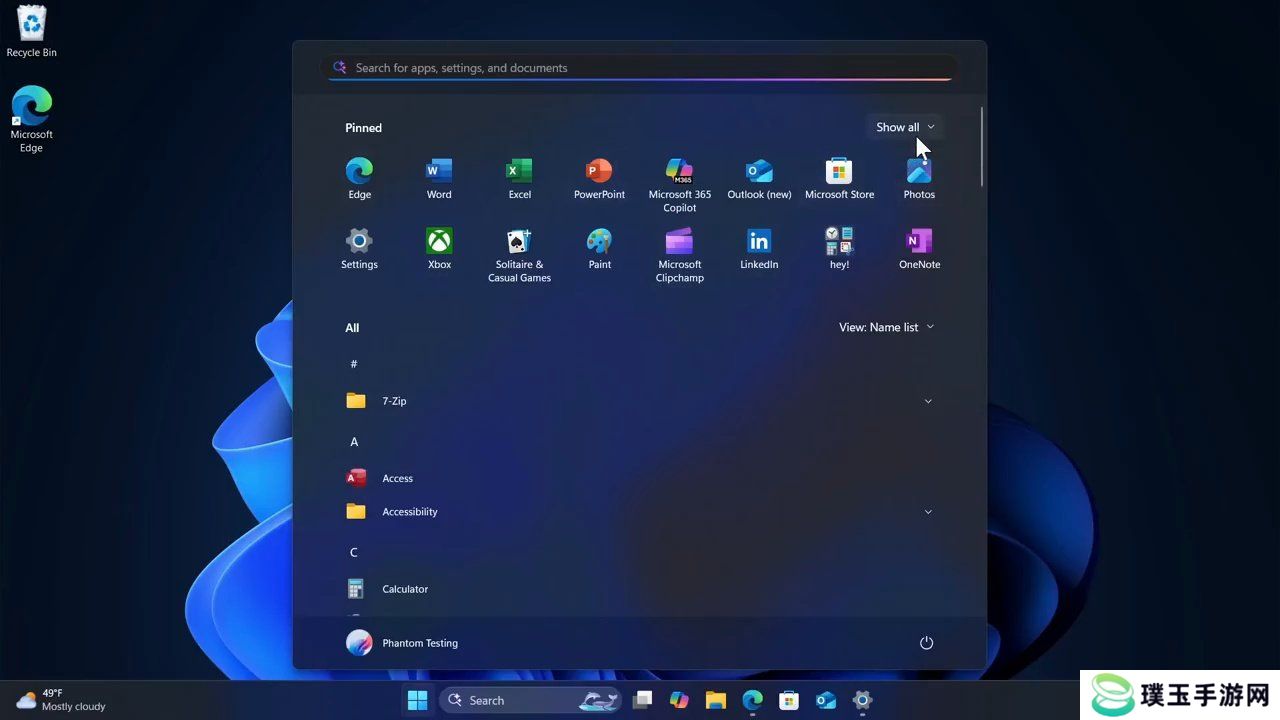Open Edge from the pinned apps
Image resolution: width=1280 pixels, height=720 pixels.
(x=359, y=179)
